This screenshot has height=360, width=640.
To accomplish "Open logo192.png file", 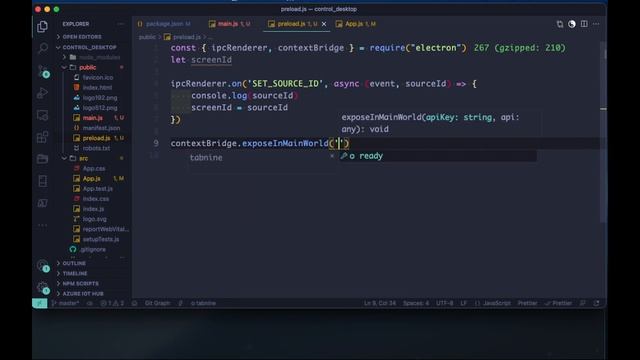I will click(100, 98).
